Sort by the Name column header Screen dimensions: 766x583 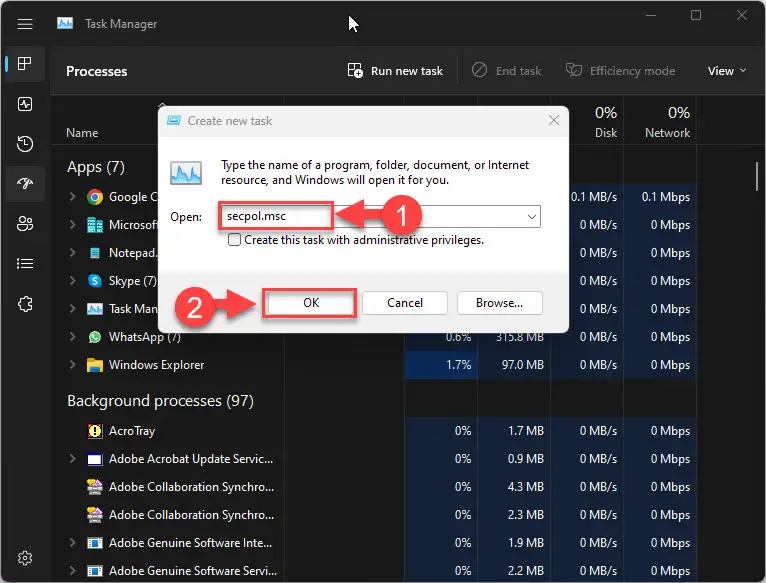pos(82,133)
